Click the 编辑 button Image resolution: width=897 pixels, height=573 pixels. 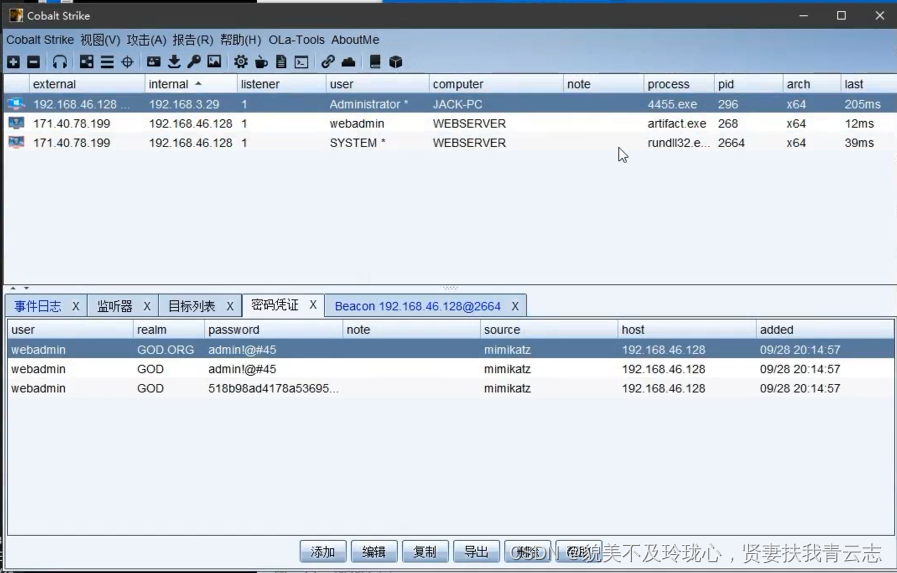[x=374, y=552]
